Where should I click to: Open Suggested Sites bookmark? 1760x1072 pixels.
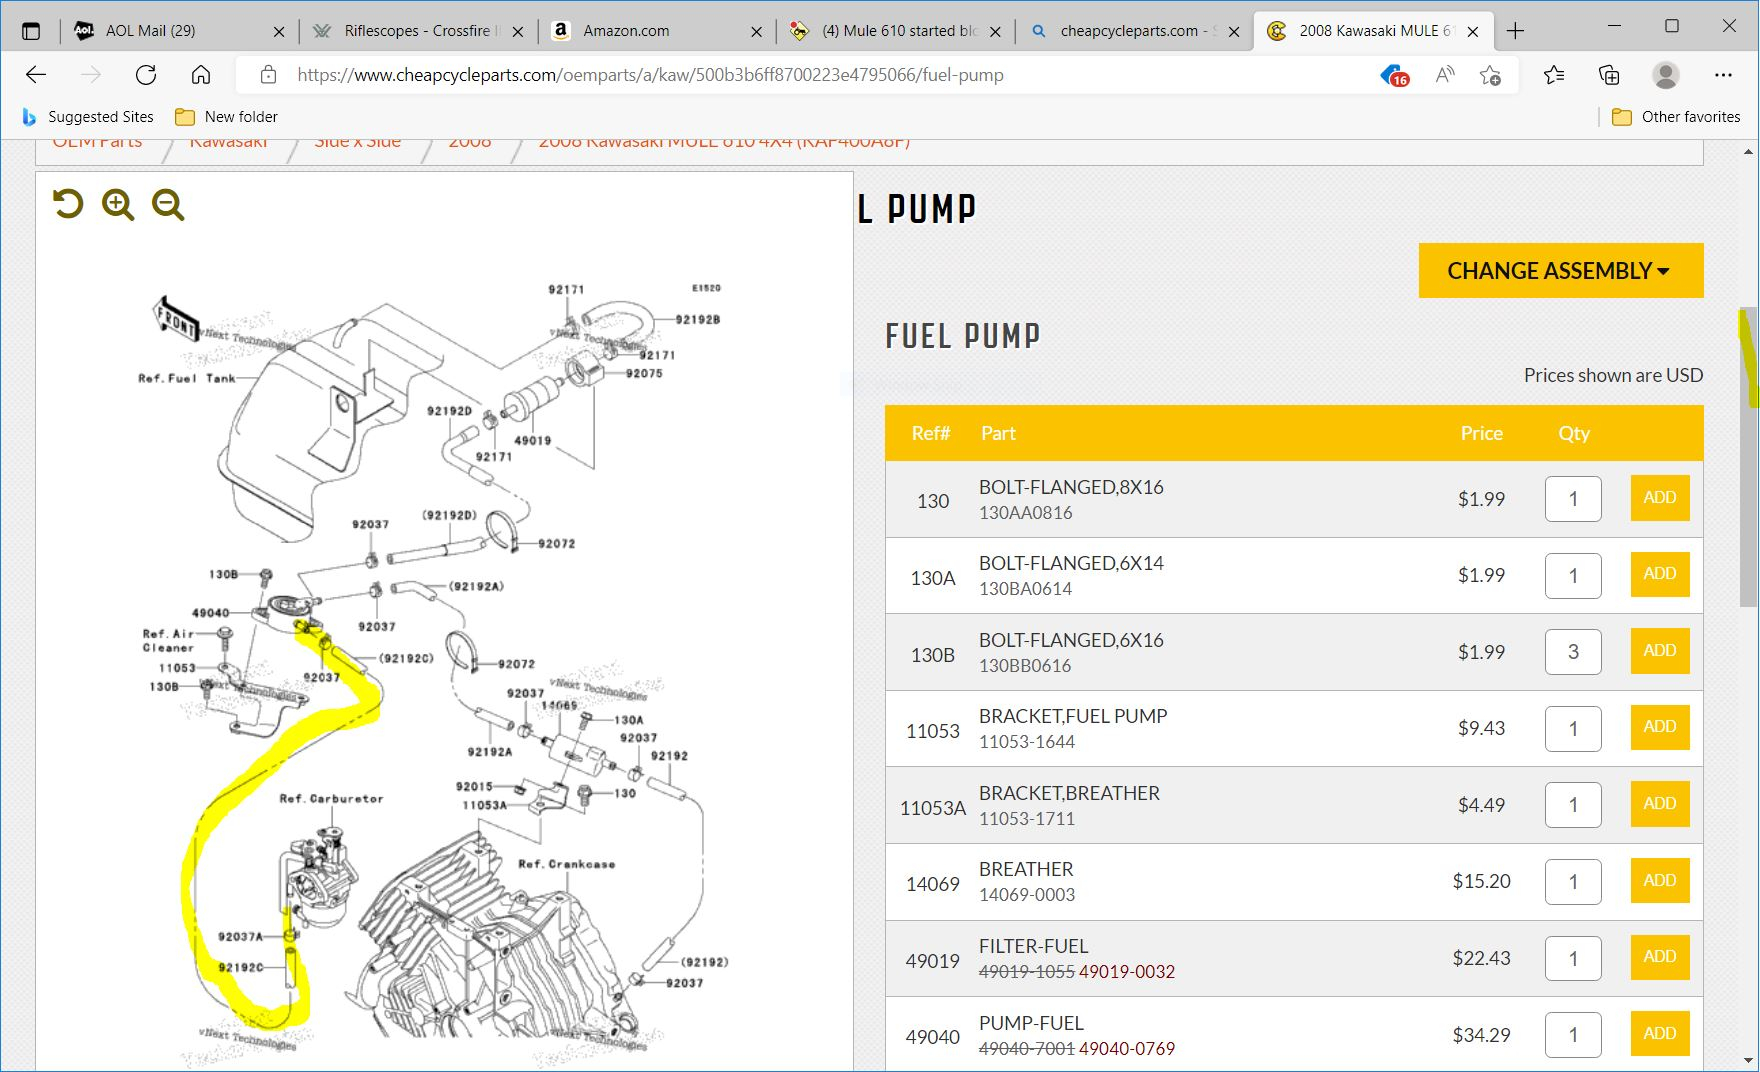(x=88, y=117)
